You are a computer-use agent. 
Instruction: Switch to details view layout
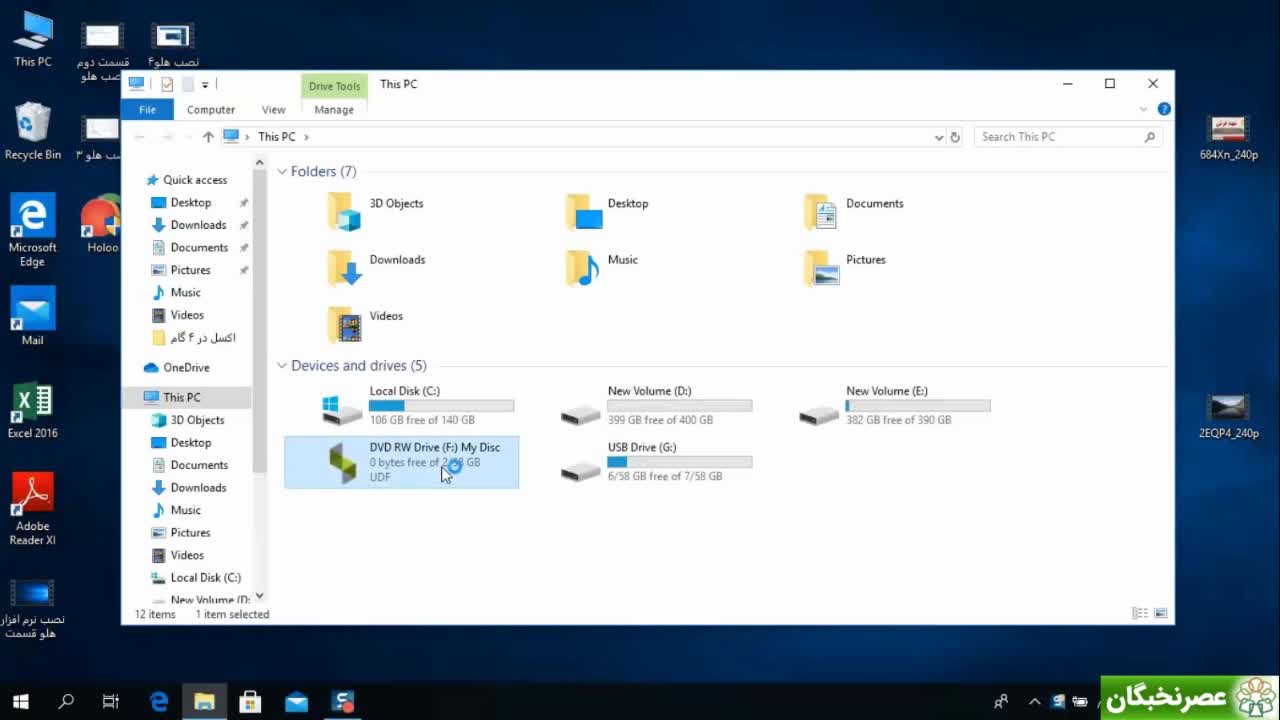pyautogui.click(x=1139, y=613)
